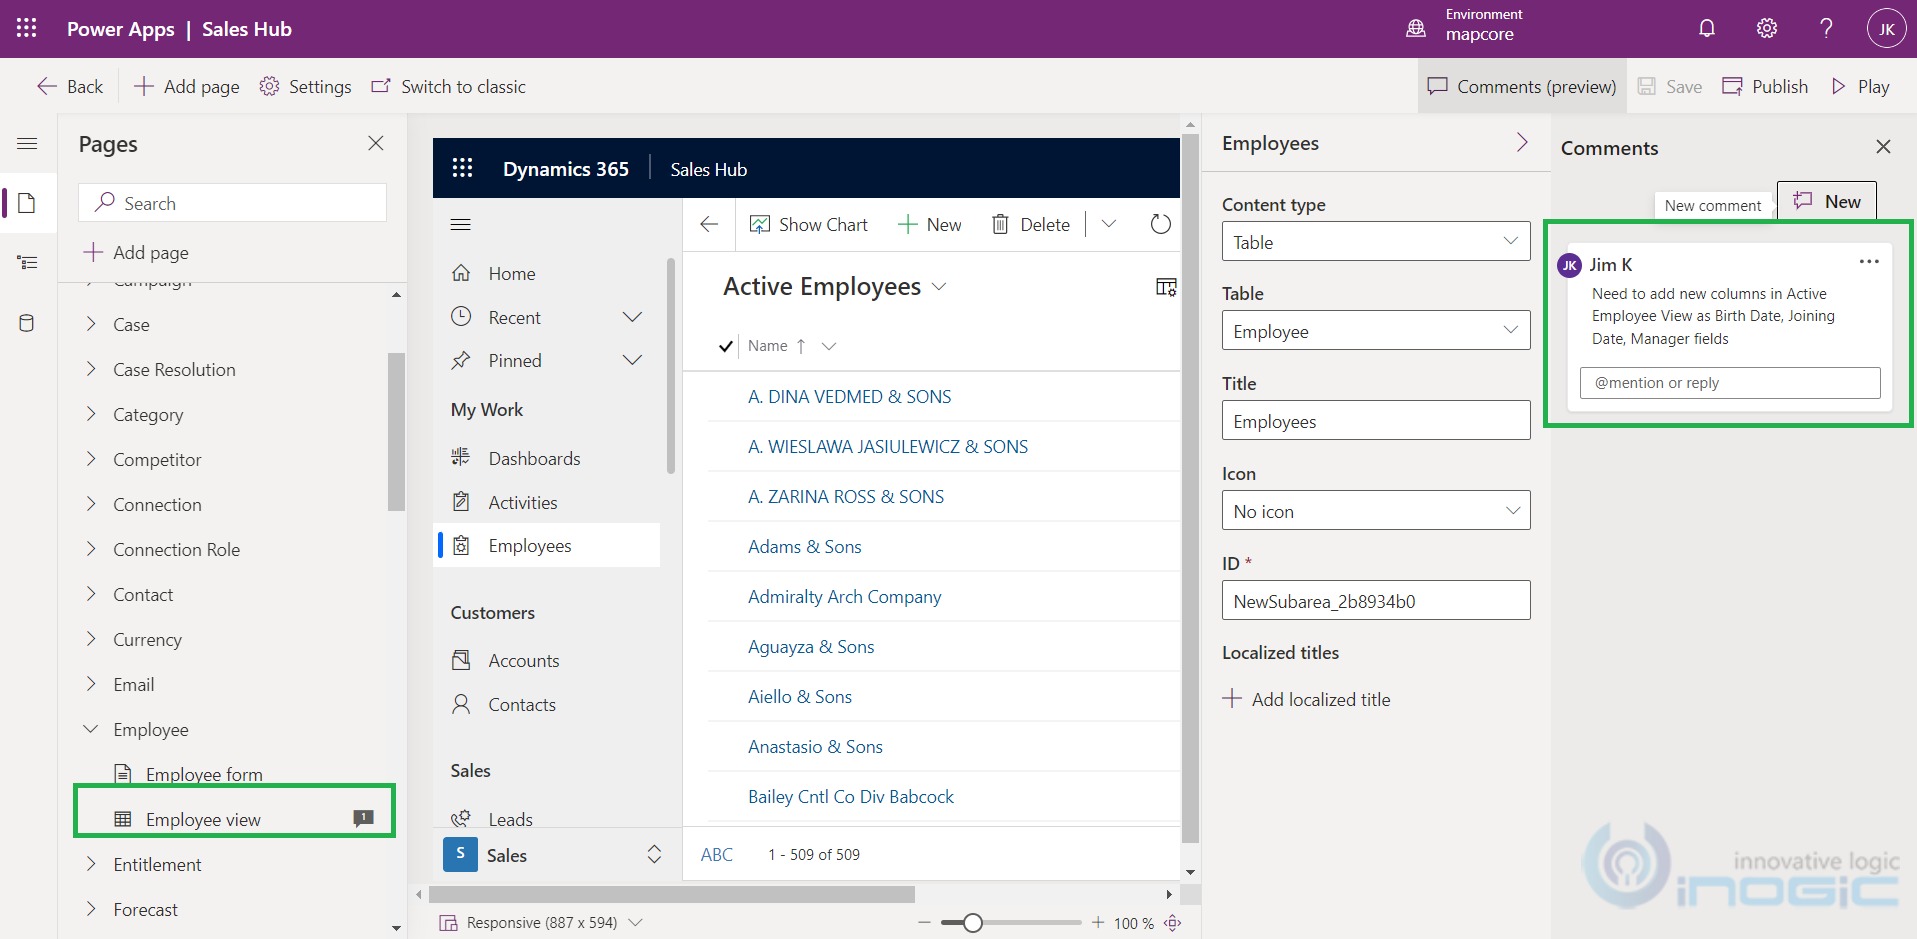1917x939 pixels.
Task: Play the app
Action: click(x=1860, y=86)
